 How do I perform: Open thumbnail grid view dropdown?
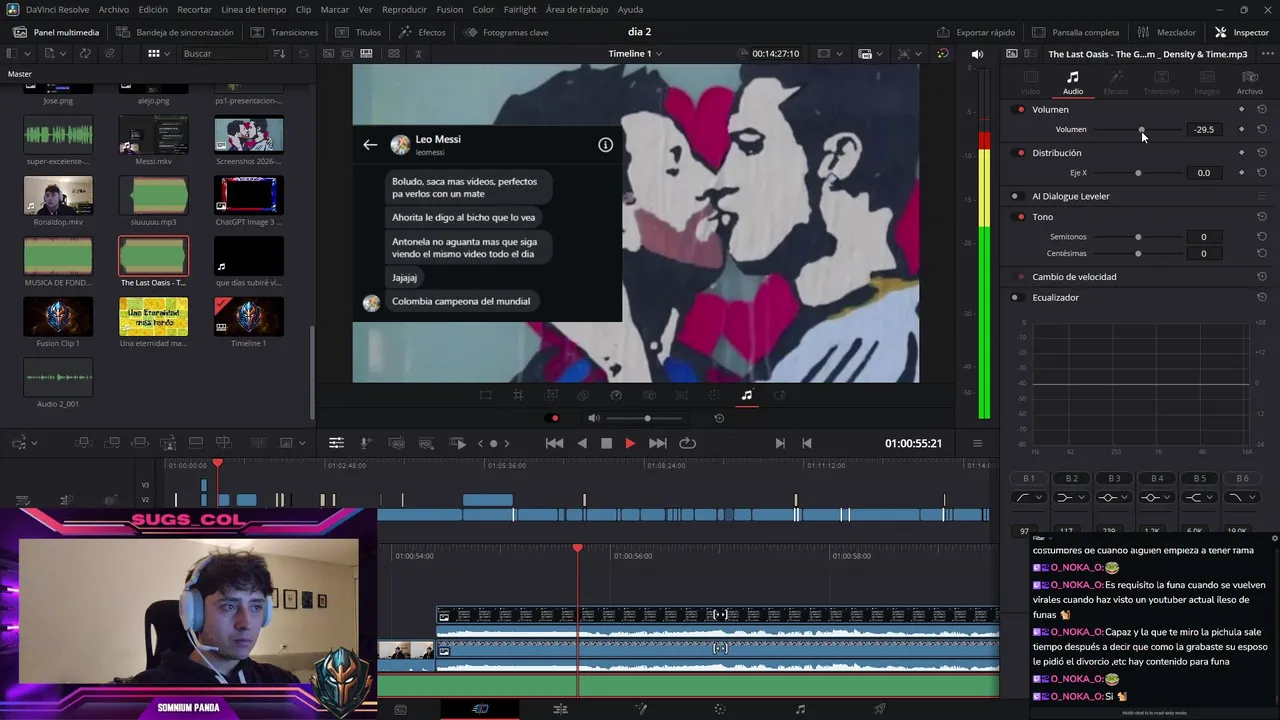point(158,54)
